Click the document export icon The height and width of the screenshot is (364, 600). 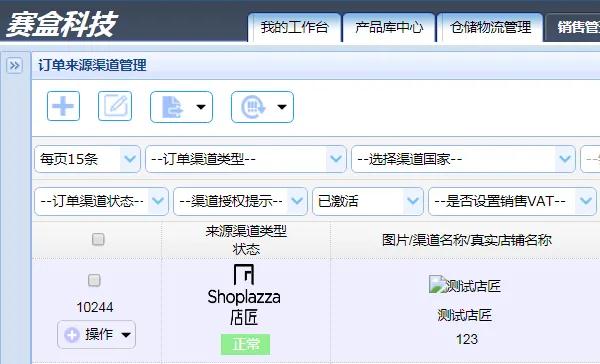(172, 107)
